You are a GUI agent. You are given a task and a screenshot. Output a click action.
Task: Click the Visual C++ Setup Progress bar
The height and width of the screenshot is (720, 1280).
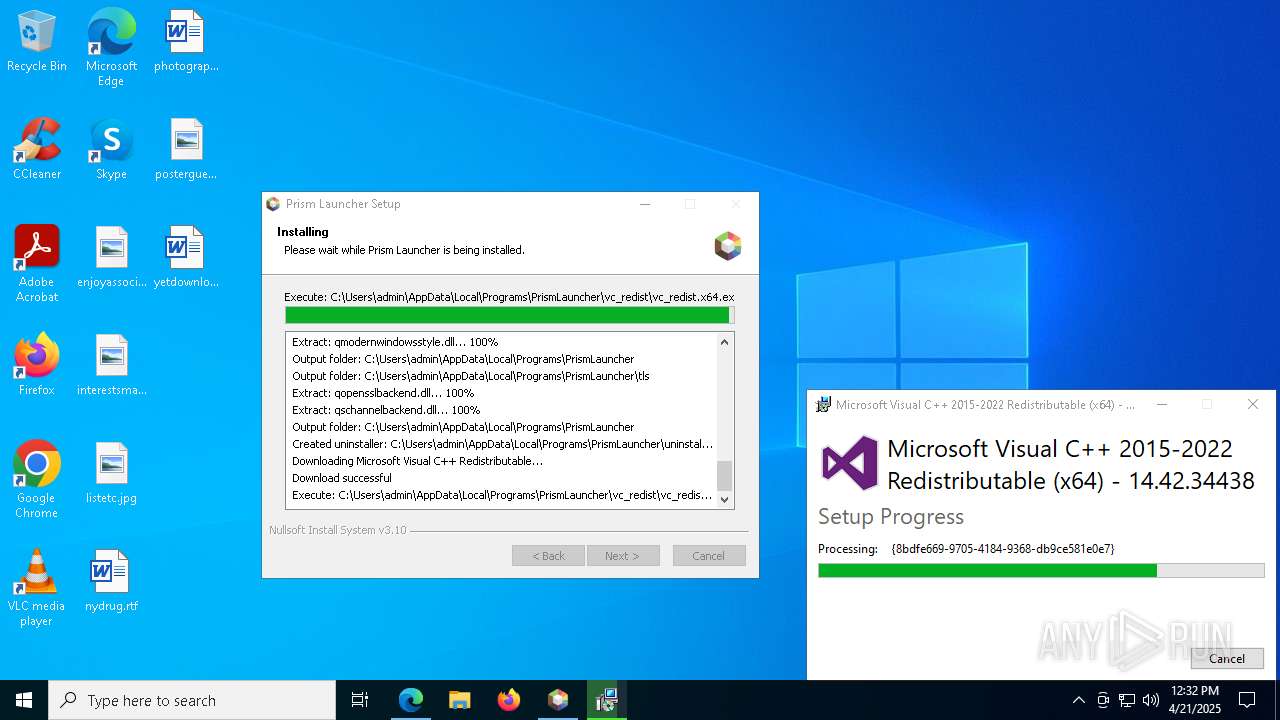tap(1041, 570)
